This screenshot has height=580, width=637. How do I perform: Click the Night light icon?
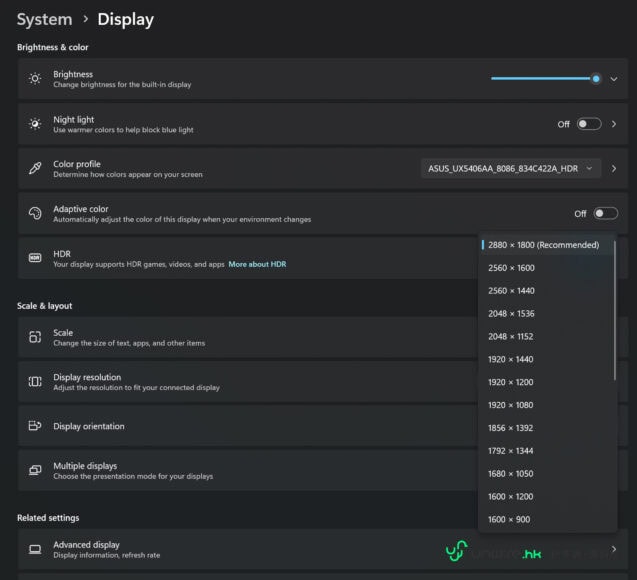35,123
